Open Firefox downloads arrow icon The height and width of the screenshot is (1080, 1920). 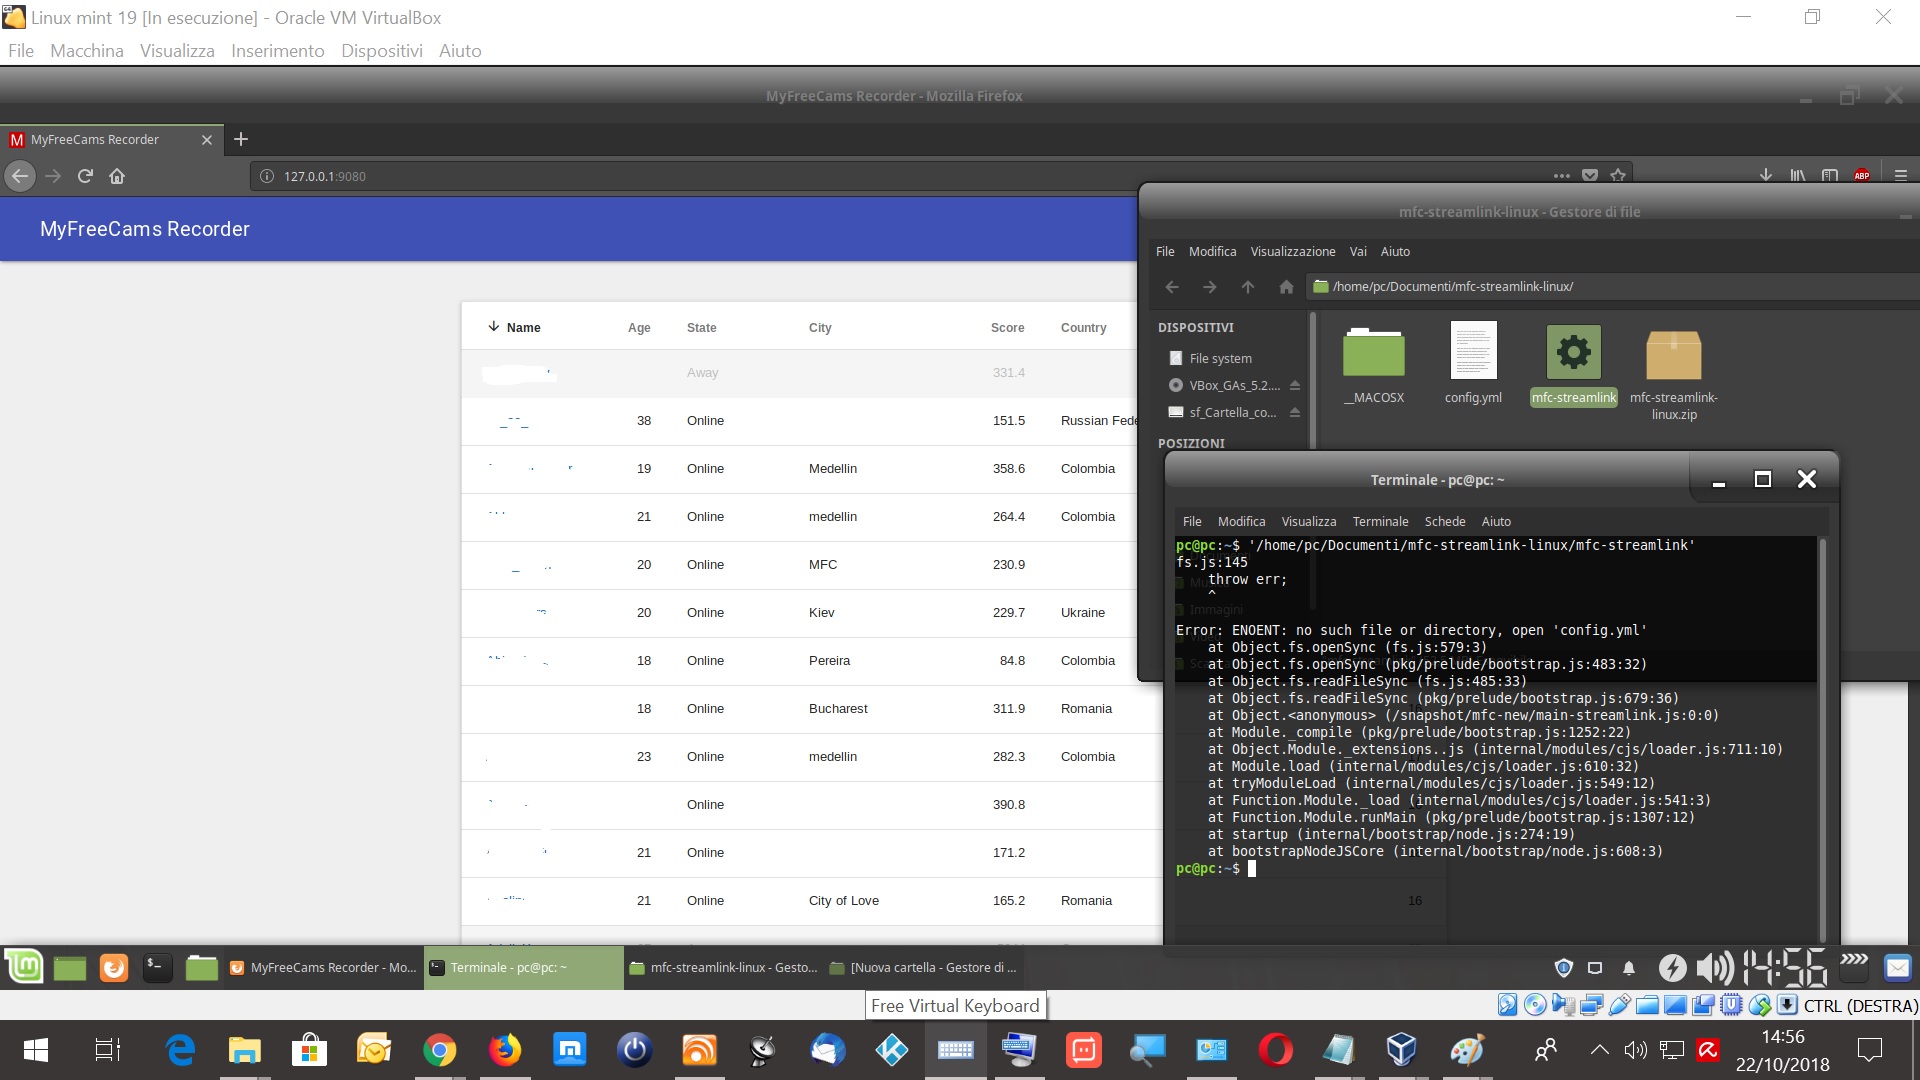tap(1766, 176)
